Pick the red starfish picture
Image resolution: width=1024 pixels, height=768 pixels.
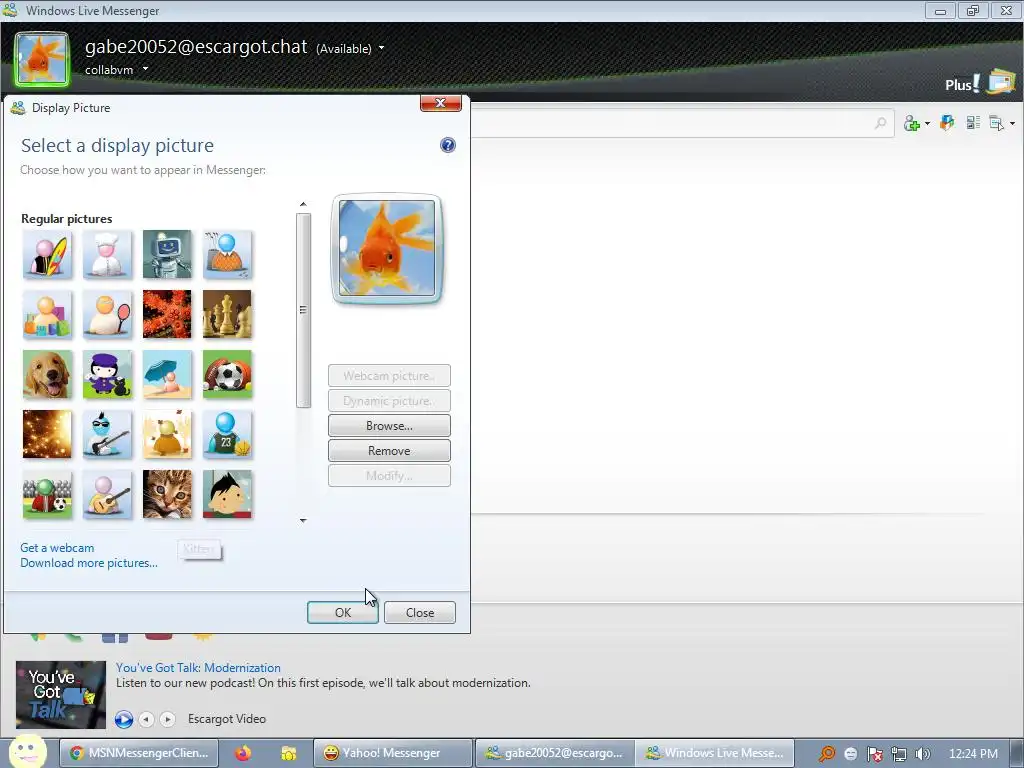click(x=167, y=314)
